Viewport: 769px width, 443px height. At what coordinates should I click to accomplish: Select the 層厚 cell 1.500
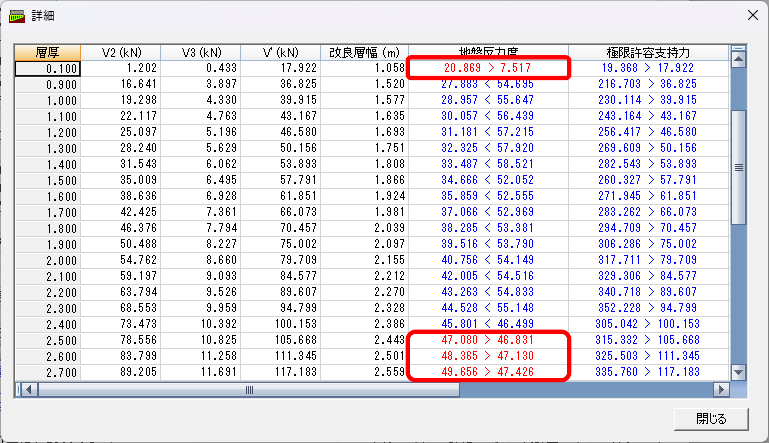tap(48, 180)
